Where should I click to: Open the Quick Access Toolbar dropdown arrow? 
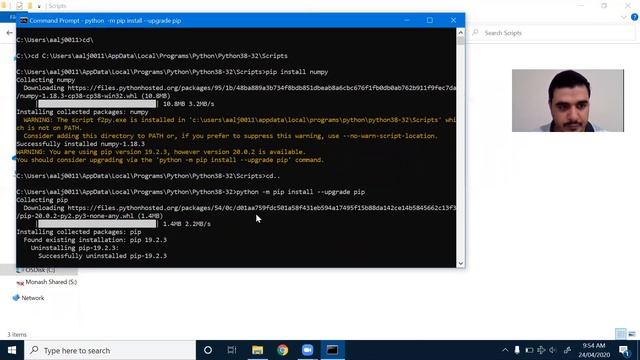click(x=39, y=6)
